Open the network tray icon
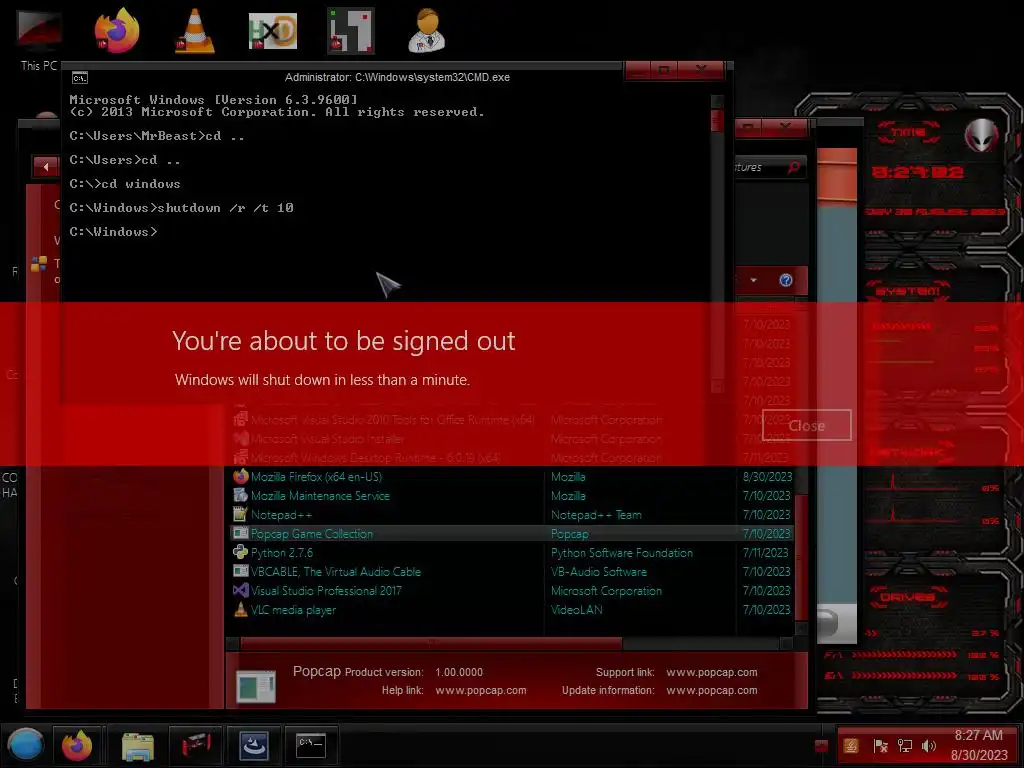The width and height of the screenshot is (1024, 768). pyautogui.click(x=904, y=745)
